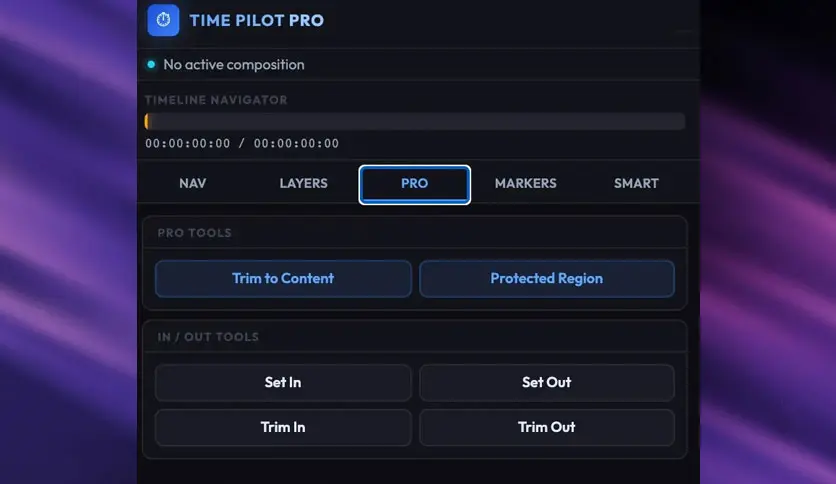
Task: Go to the MARKERS tab
Action: (x=525, y=183)
